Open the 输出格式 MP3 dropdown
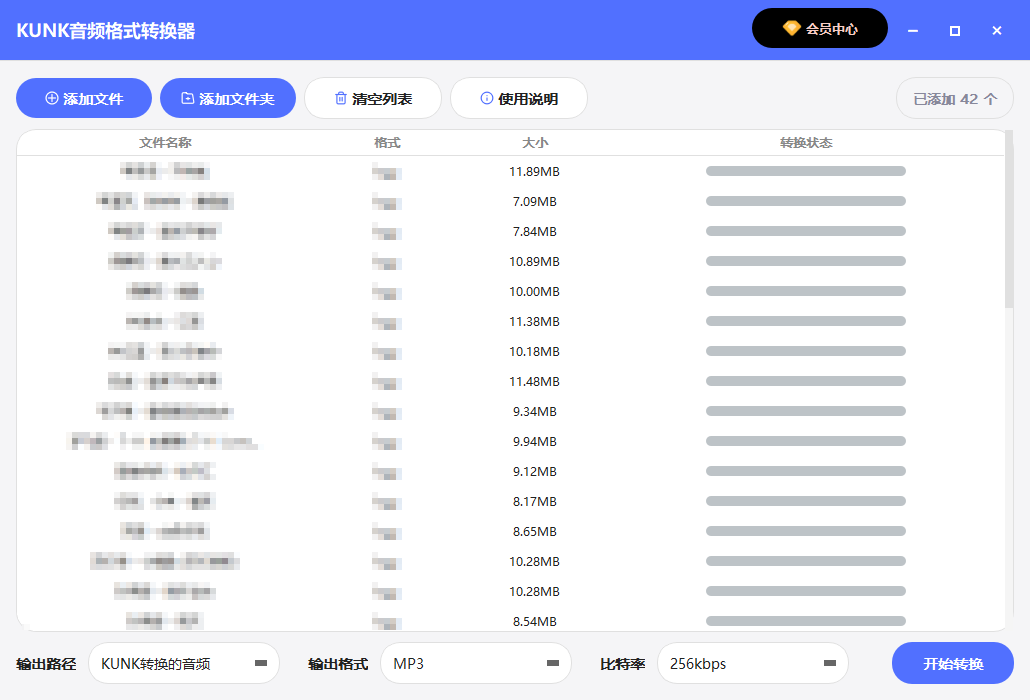1030x700 pixels. coord(476,663)
